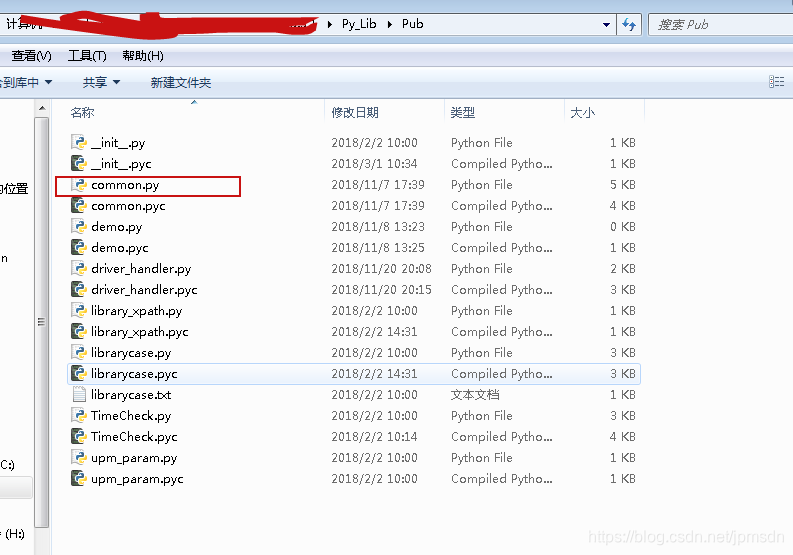793x555 pixels.
Task: Click the librarycase.pyc file icon
Action: coord(79,373)
